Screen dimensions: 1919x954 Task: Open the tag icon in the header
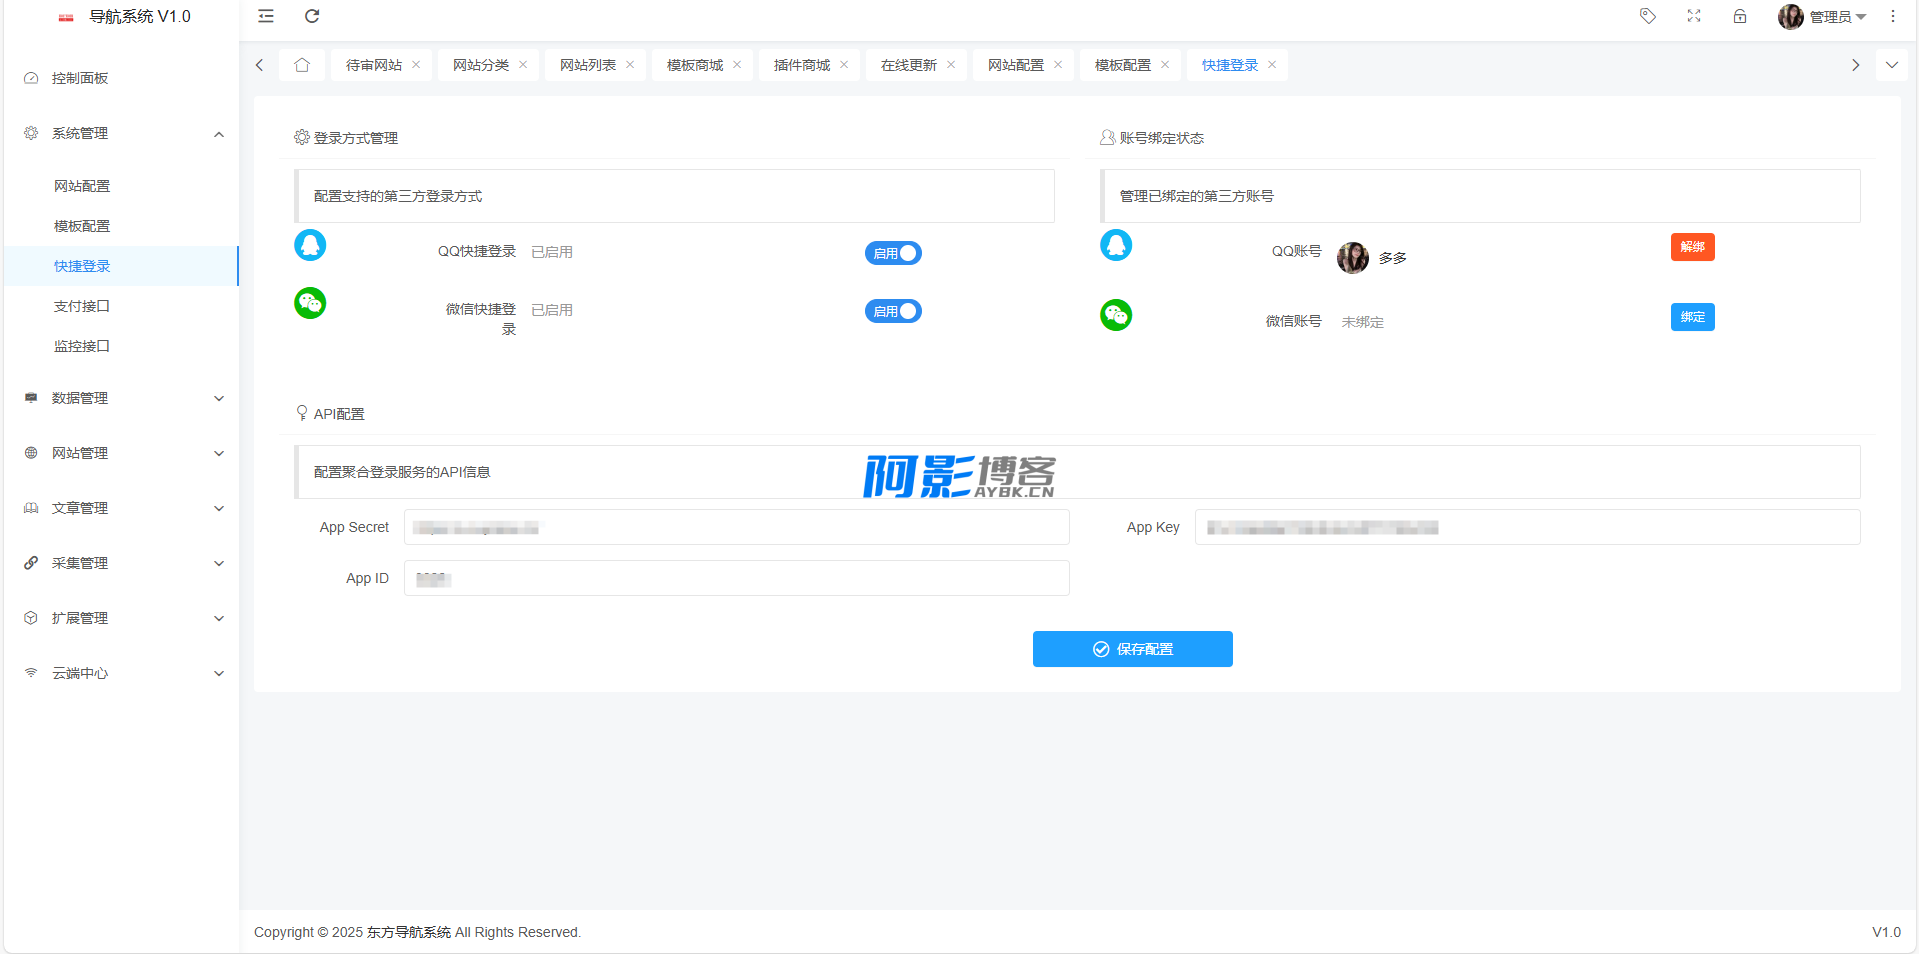[x=1648, y=16]
